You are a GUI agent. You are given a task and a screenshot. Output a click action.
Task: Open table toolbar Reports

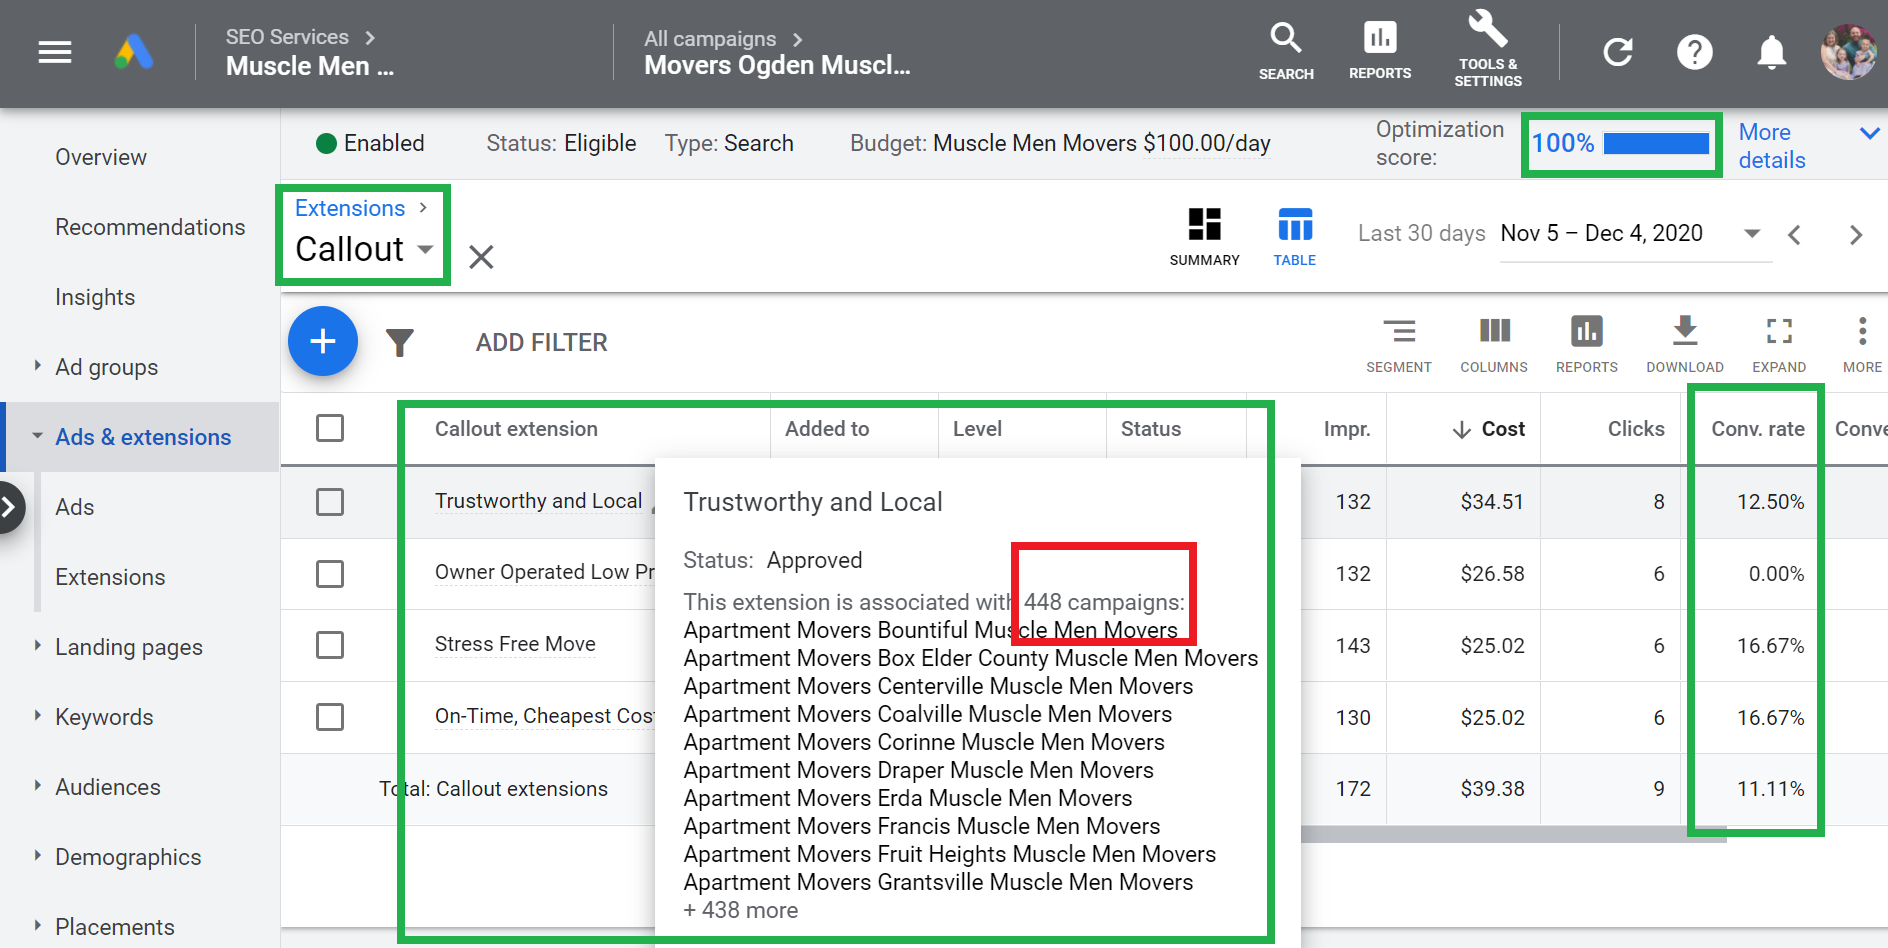click(1587, 345)
